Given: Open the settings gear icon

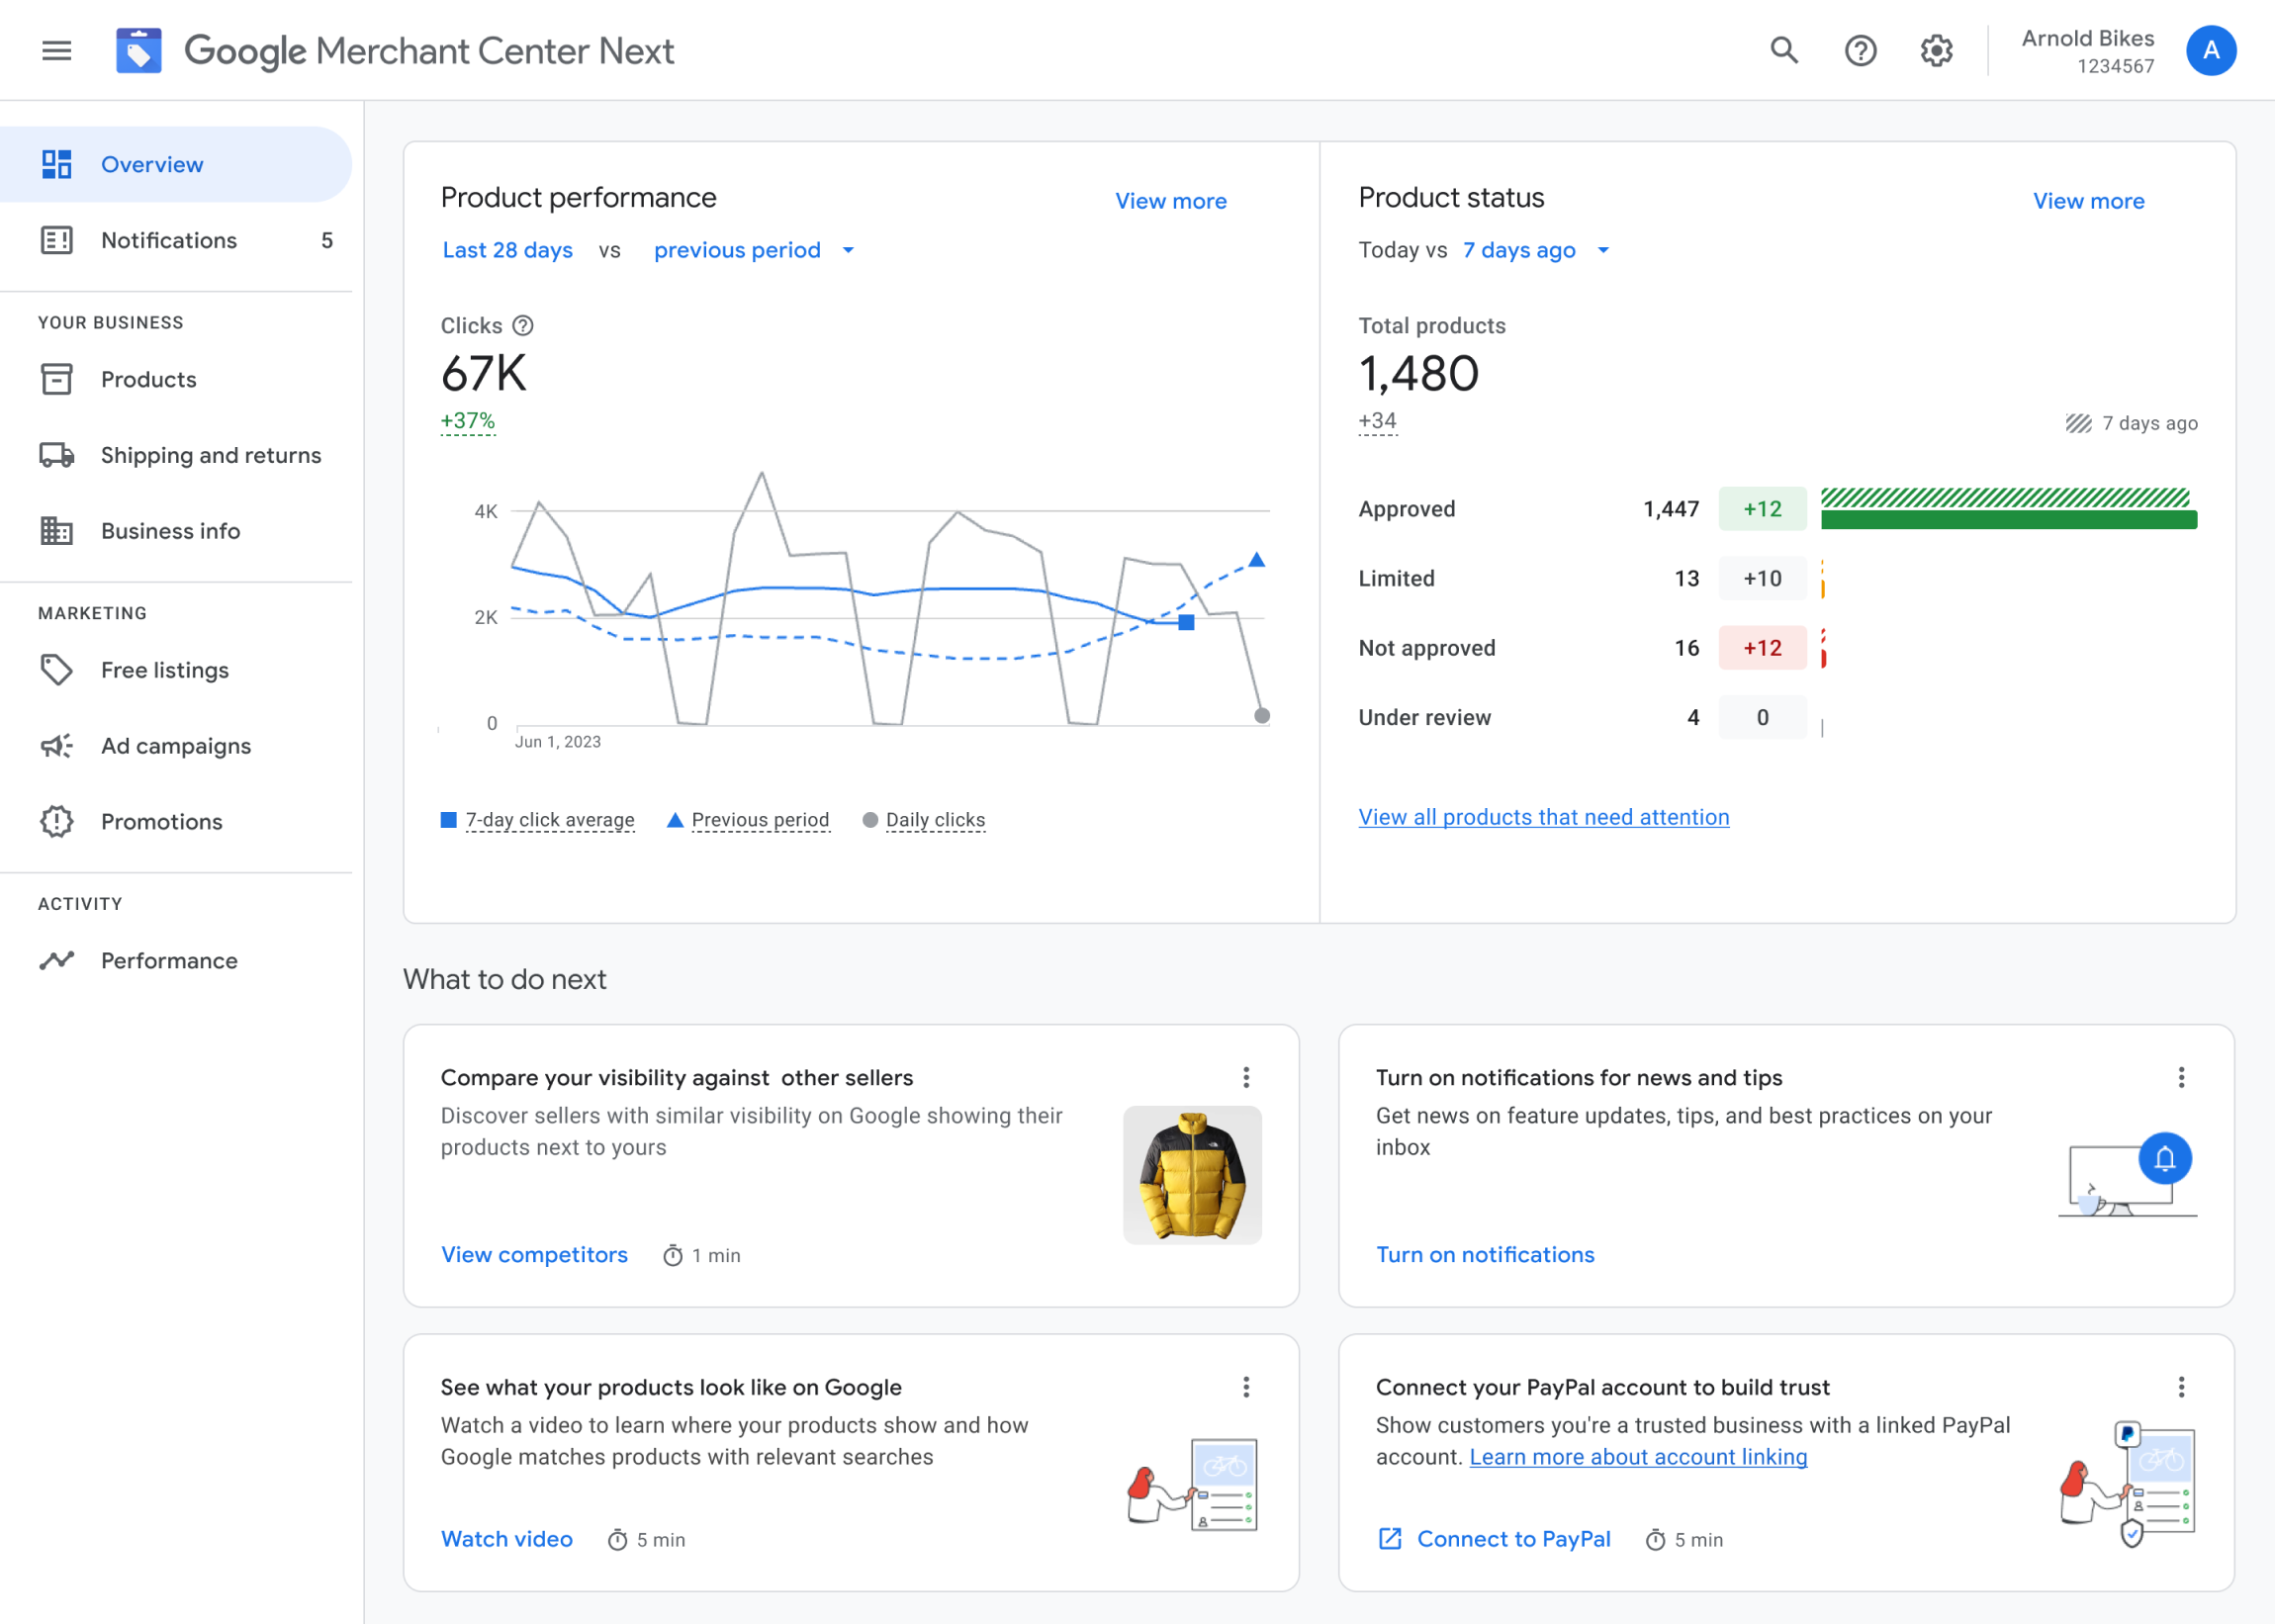Looking at the screenshot, I should (x=1936, y=50).
